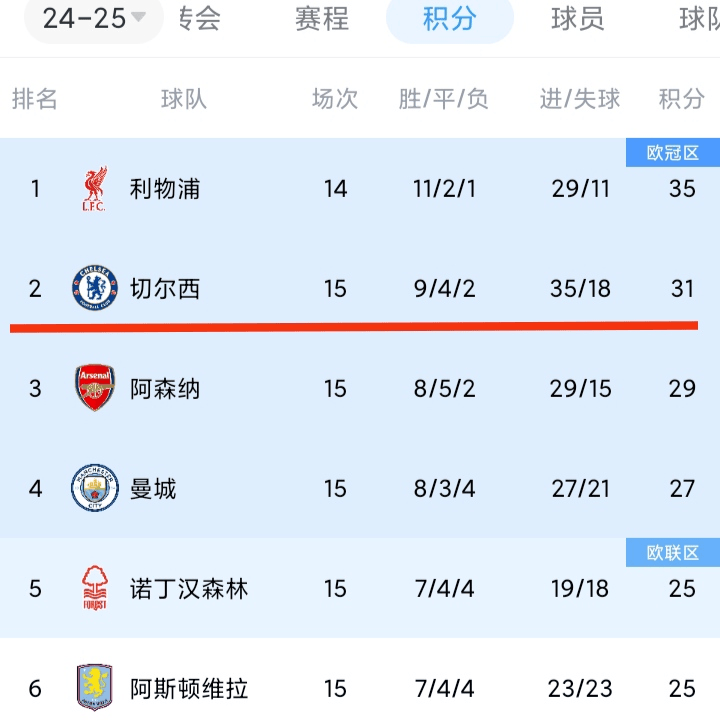Click the Arsenal club crest icon
The height and width of the screenshot is (724, 720).
95,389
